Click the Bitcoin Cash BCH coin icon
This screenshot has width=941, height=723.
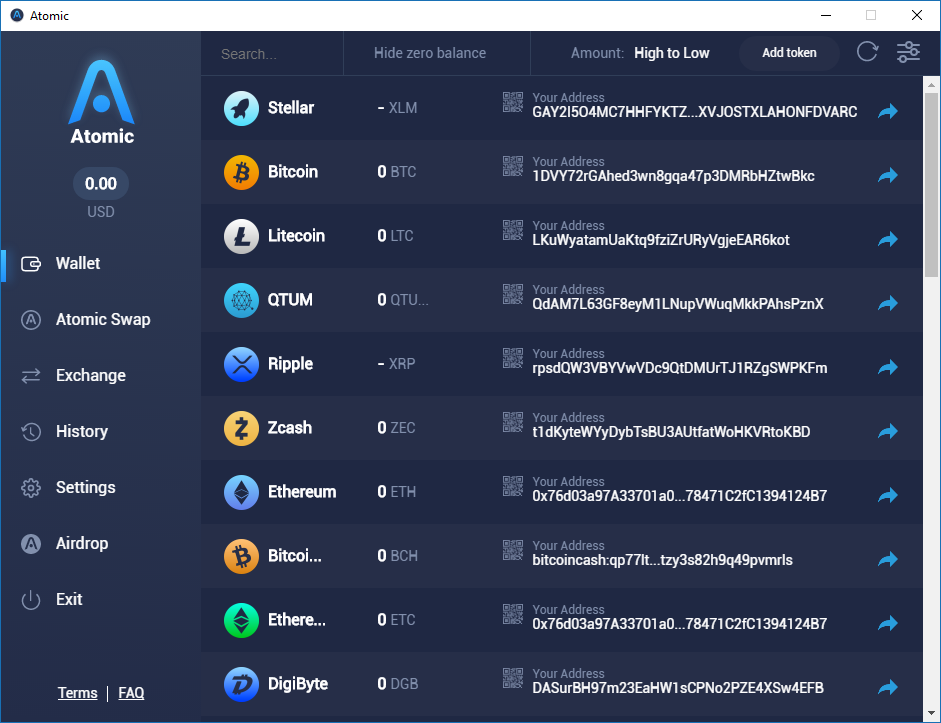tap(241, 556)
